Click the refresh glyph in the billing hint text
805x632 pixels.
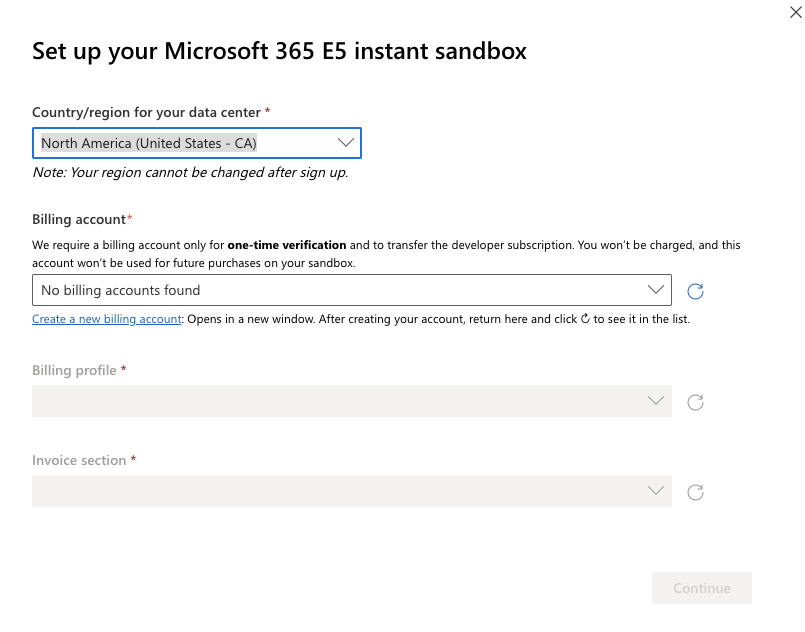pyautogui.click(x=585, y=319)
